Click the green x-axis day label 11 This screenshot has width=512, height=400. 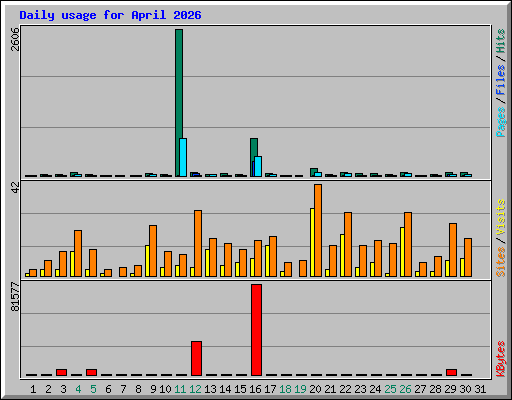(180, 389)
